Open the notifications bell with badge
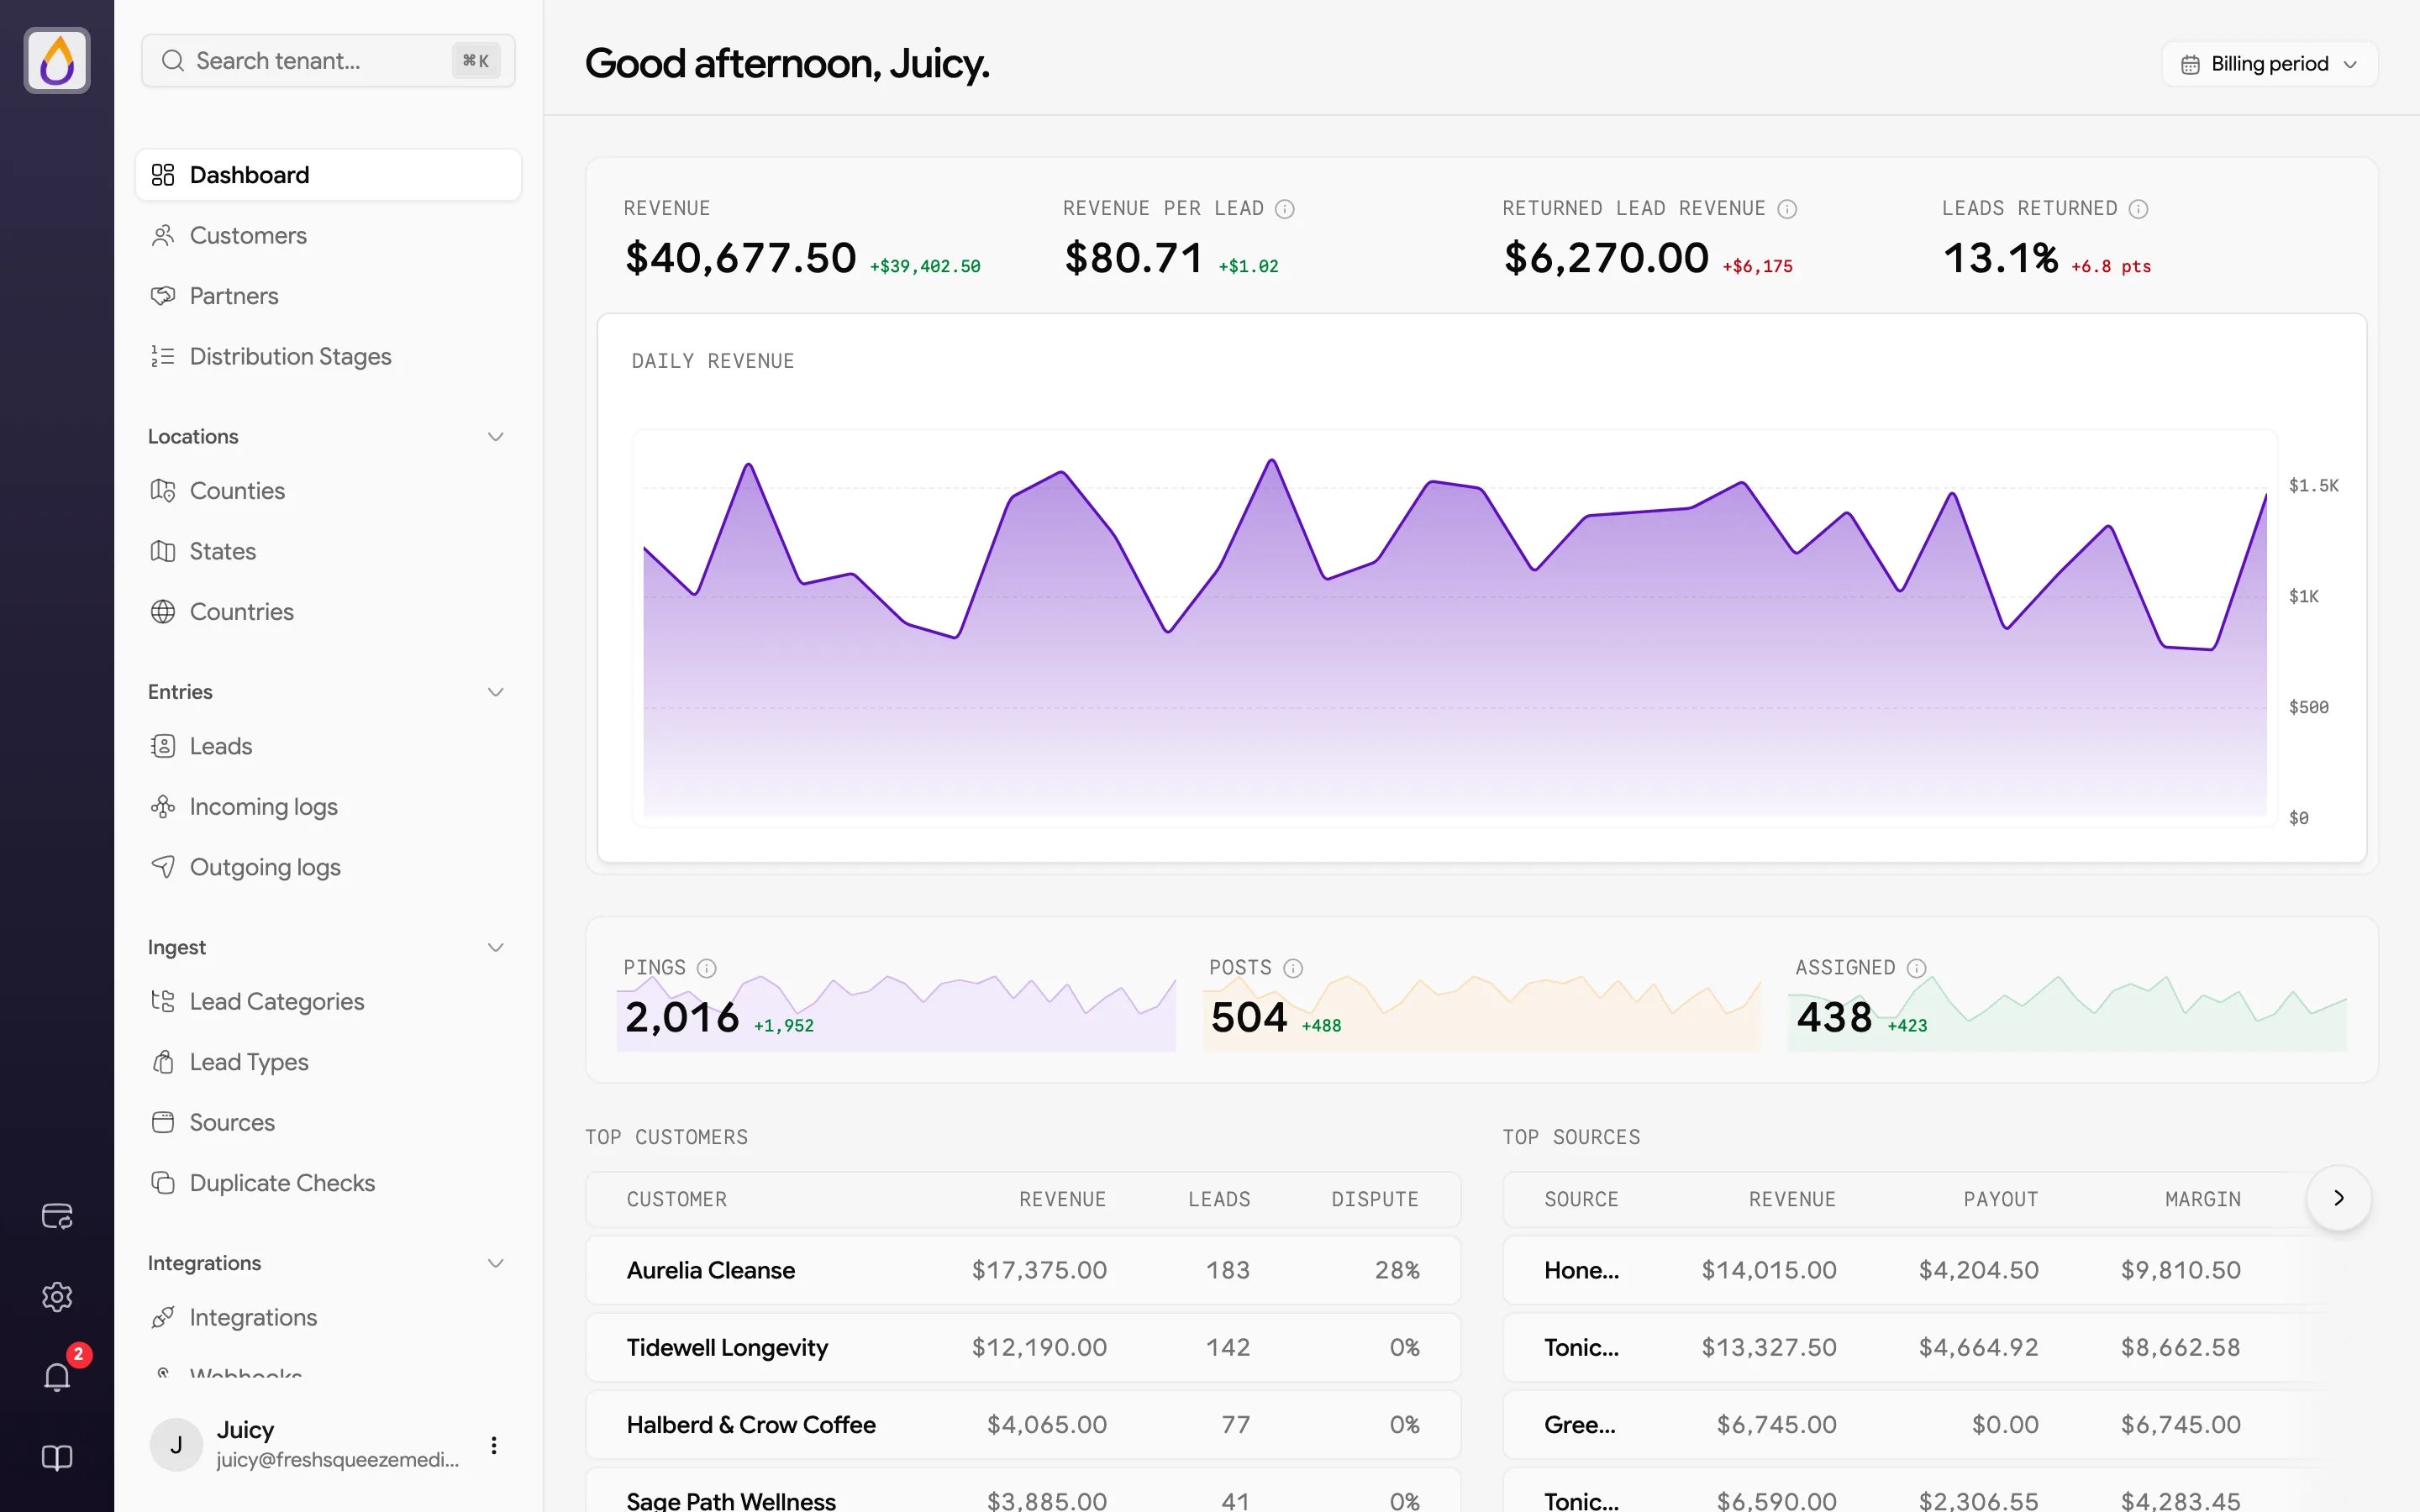 [57, 1376]
